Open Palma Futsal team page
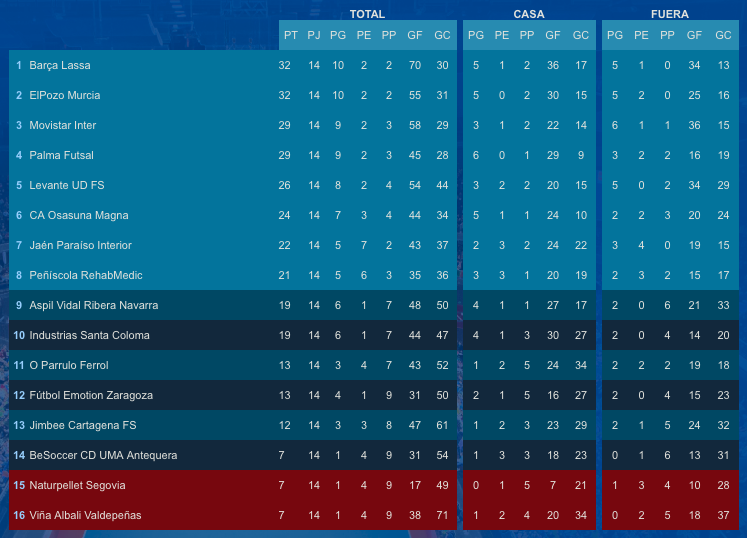This screenshot has height=538, width=747. [61, 156]
